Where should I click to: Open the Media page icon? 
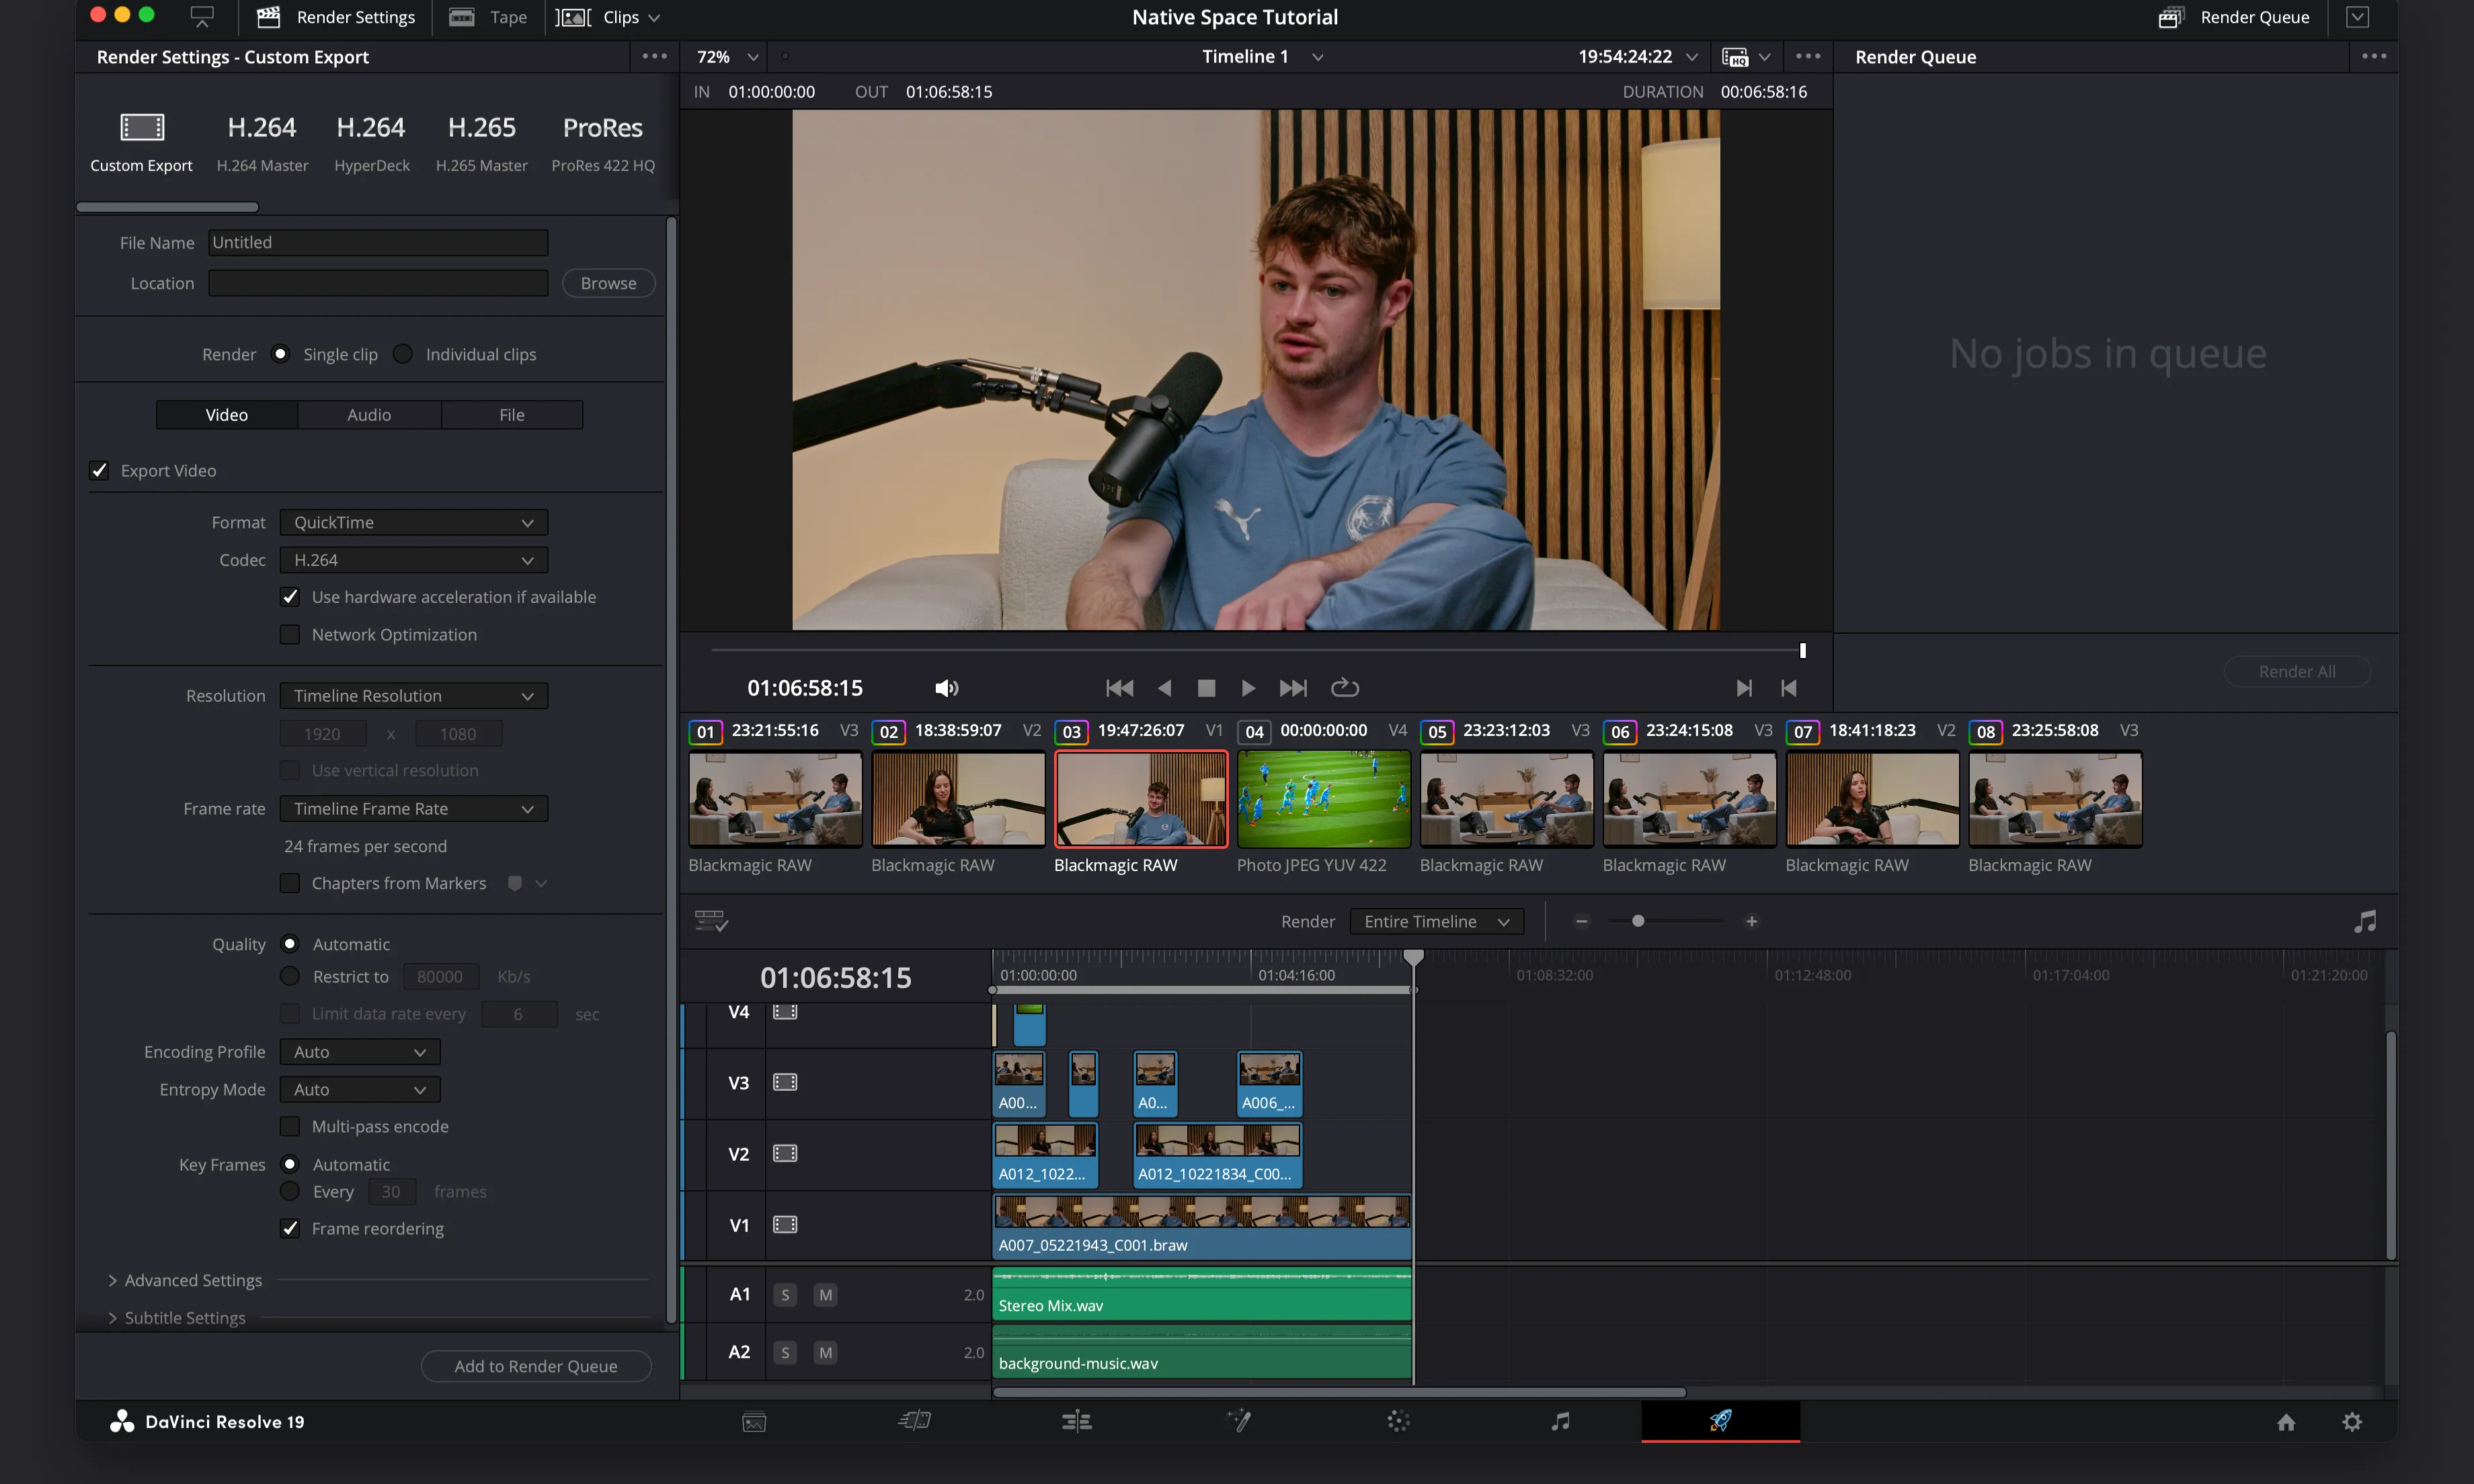[x=754, y=1422]
